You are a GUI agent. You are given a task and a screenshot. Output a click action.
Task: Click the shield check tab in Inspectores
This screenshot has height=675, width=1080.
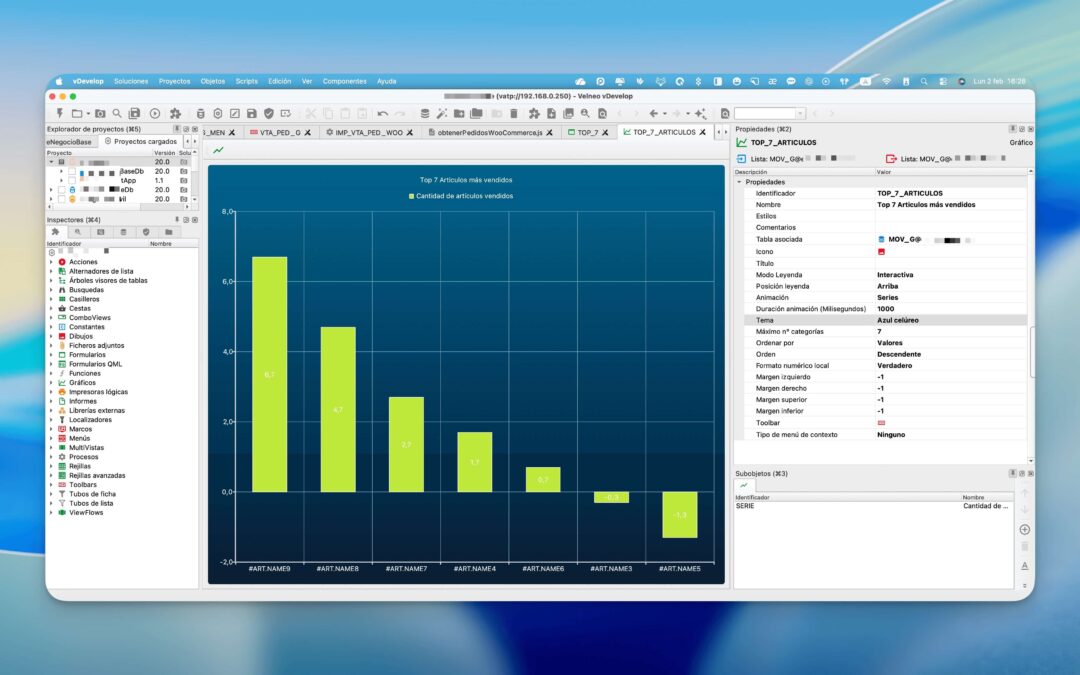coord(146,232)
